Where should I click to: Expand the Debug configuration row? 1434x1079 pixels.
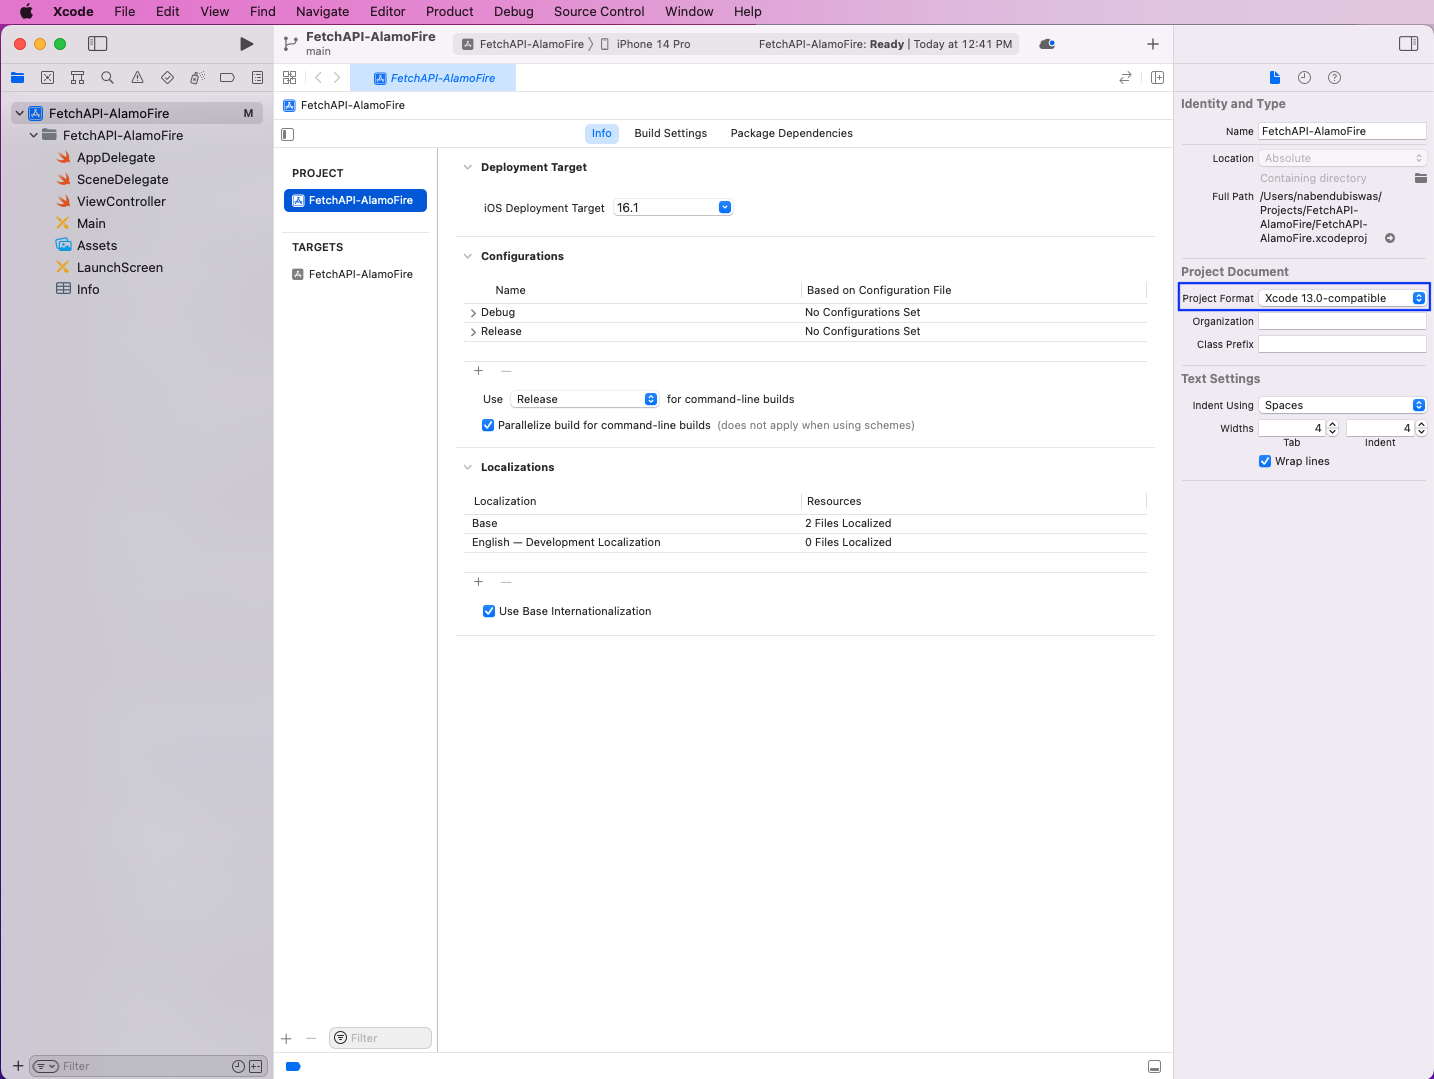473,313
